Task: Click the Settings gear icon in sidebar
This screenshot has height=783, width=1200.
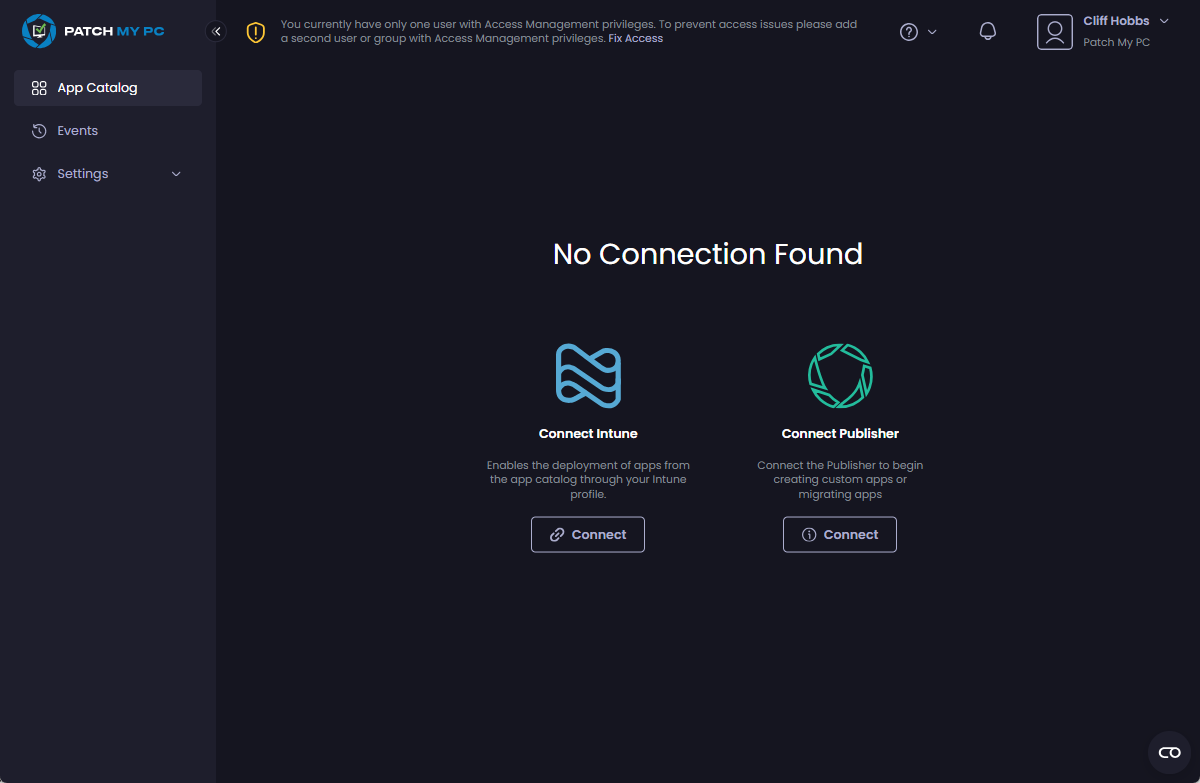Action: (x=39, y=174)
